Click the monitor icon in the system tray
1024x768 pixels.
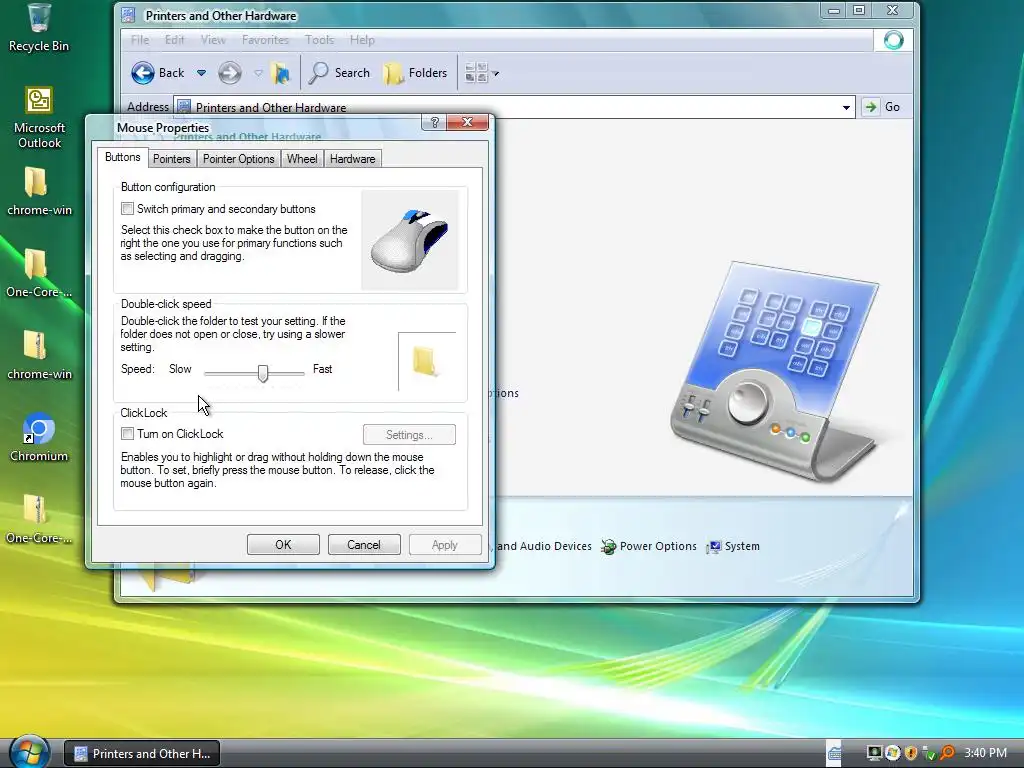pos(874,753)
